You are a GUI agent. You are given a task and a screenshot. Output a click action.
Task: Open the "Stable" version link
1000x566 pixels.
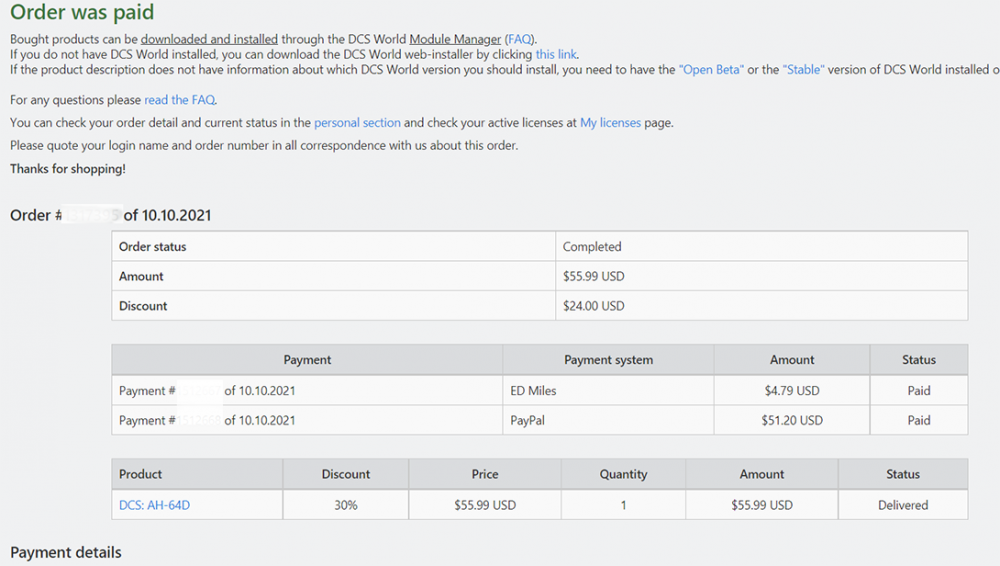coord(804,70)
